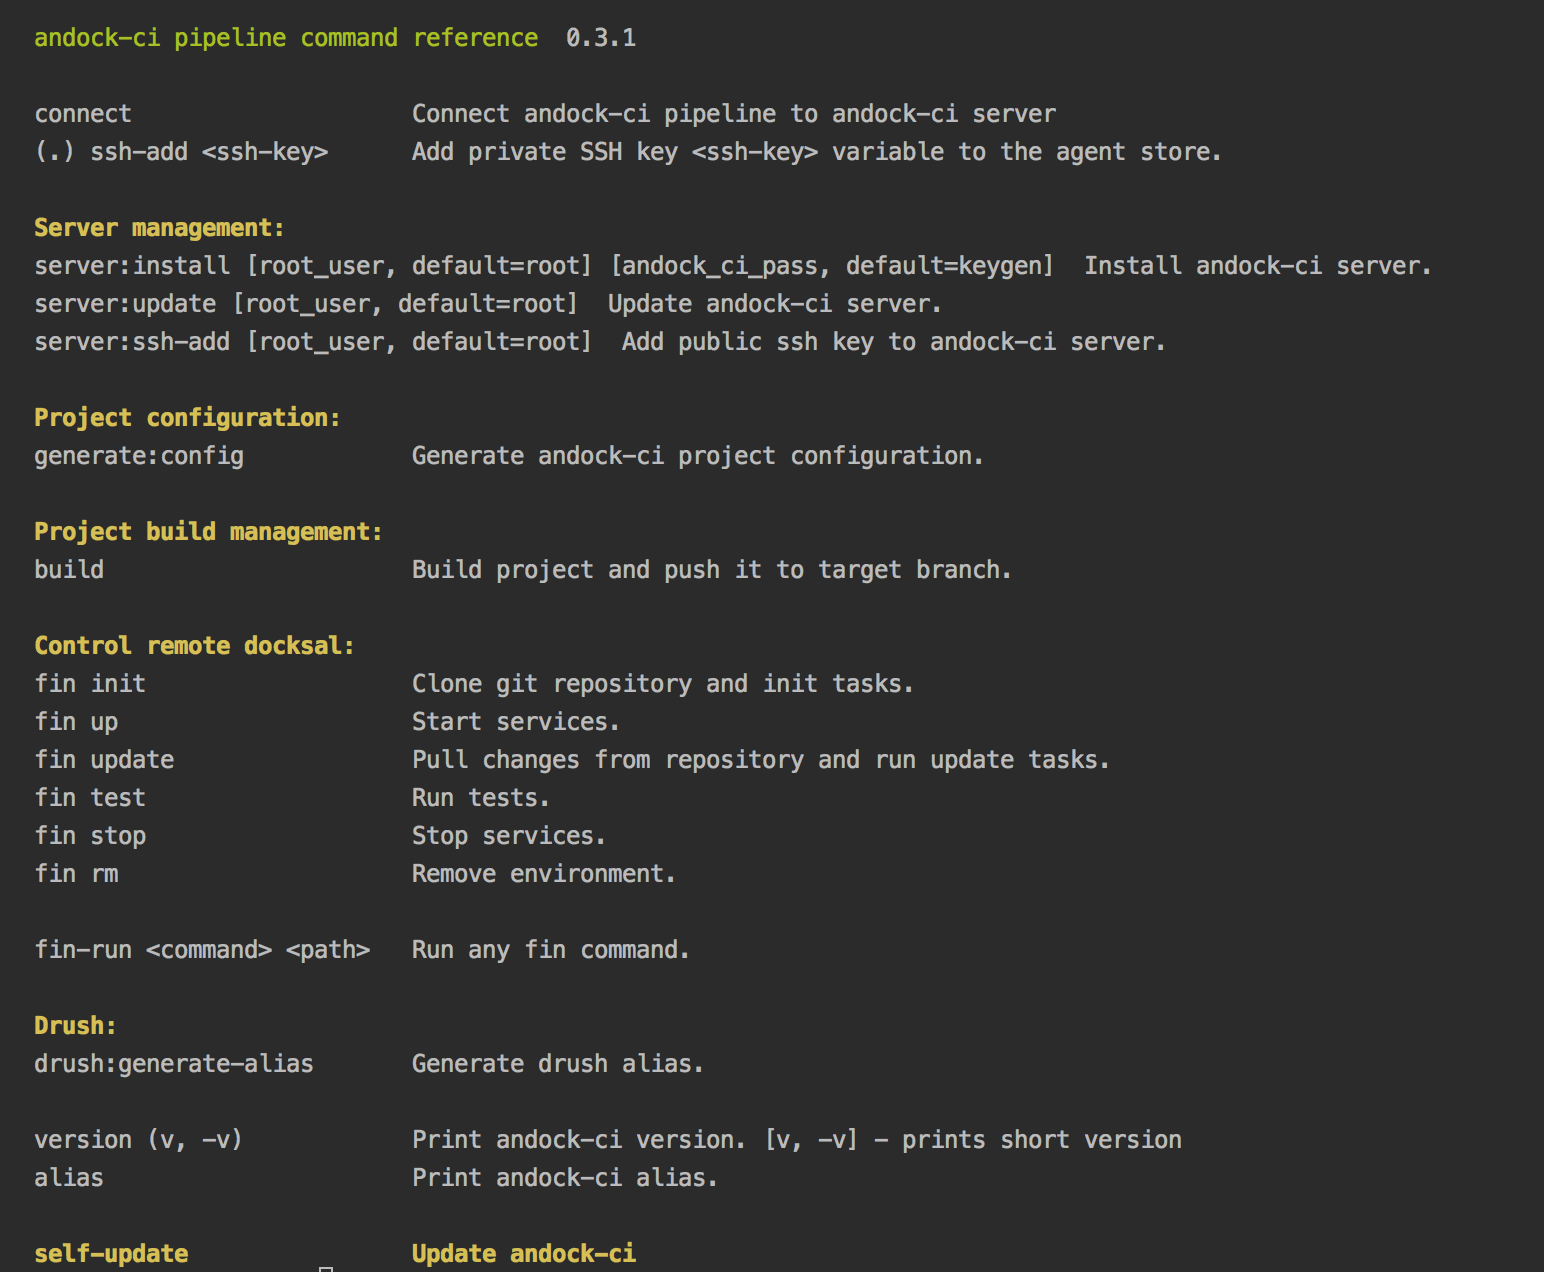The width and height of the screenshot is (1544, 1272).
Task: Click the 'Drush:' heading
Action: coord(76,1026)
